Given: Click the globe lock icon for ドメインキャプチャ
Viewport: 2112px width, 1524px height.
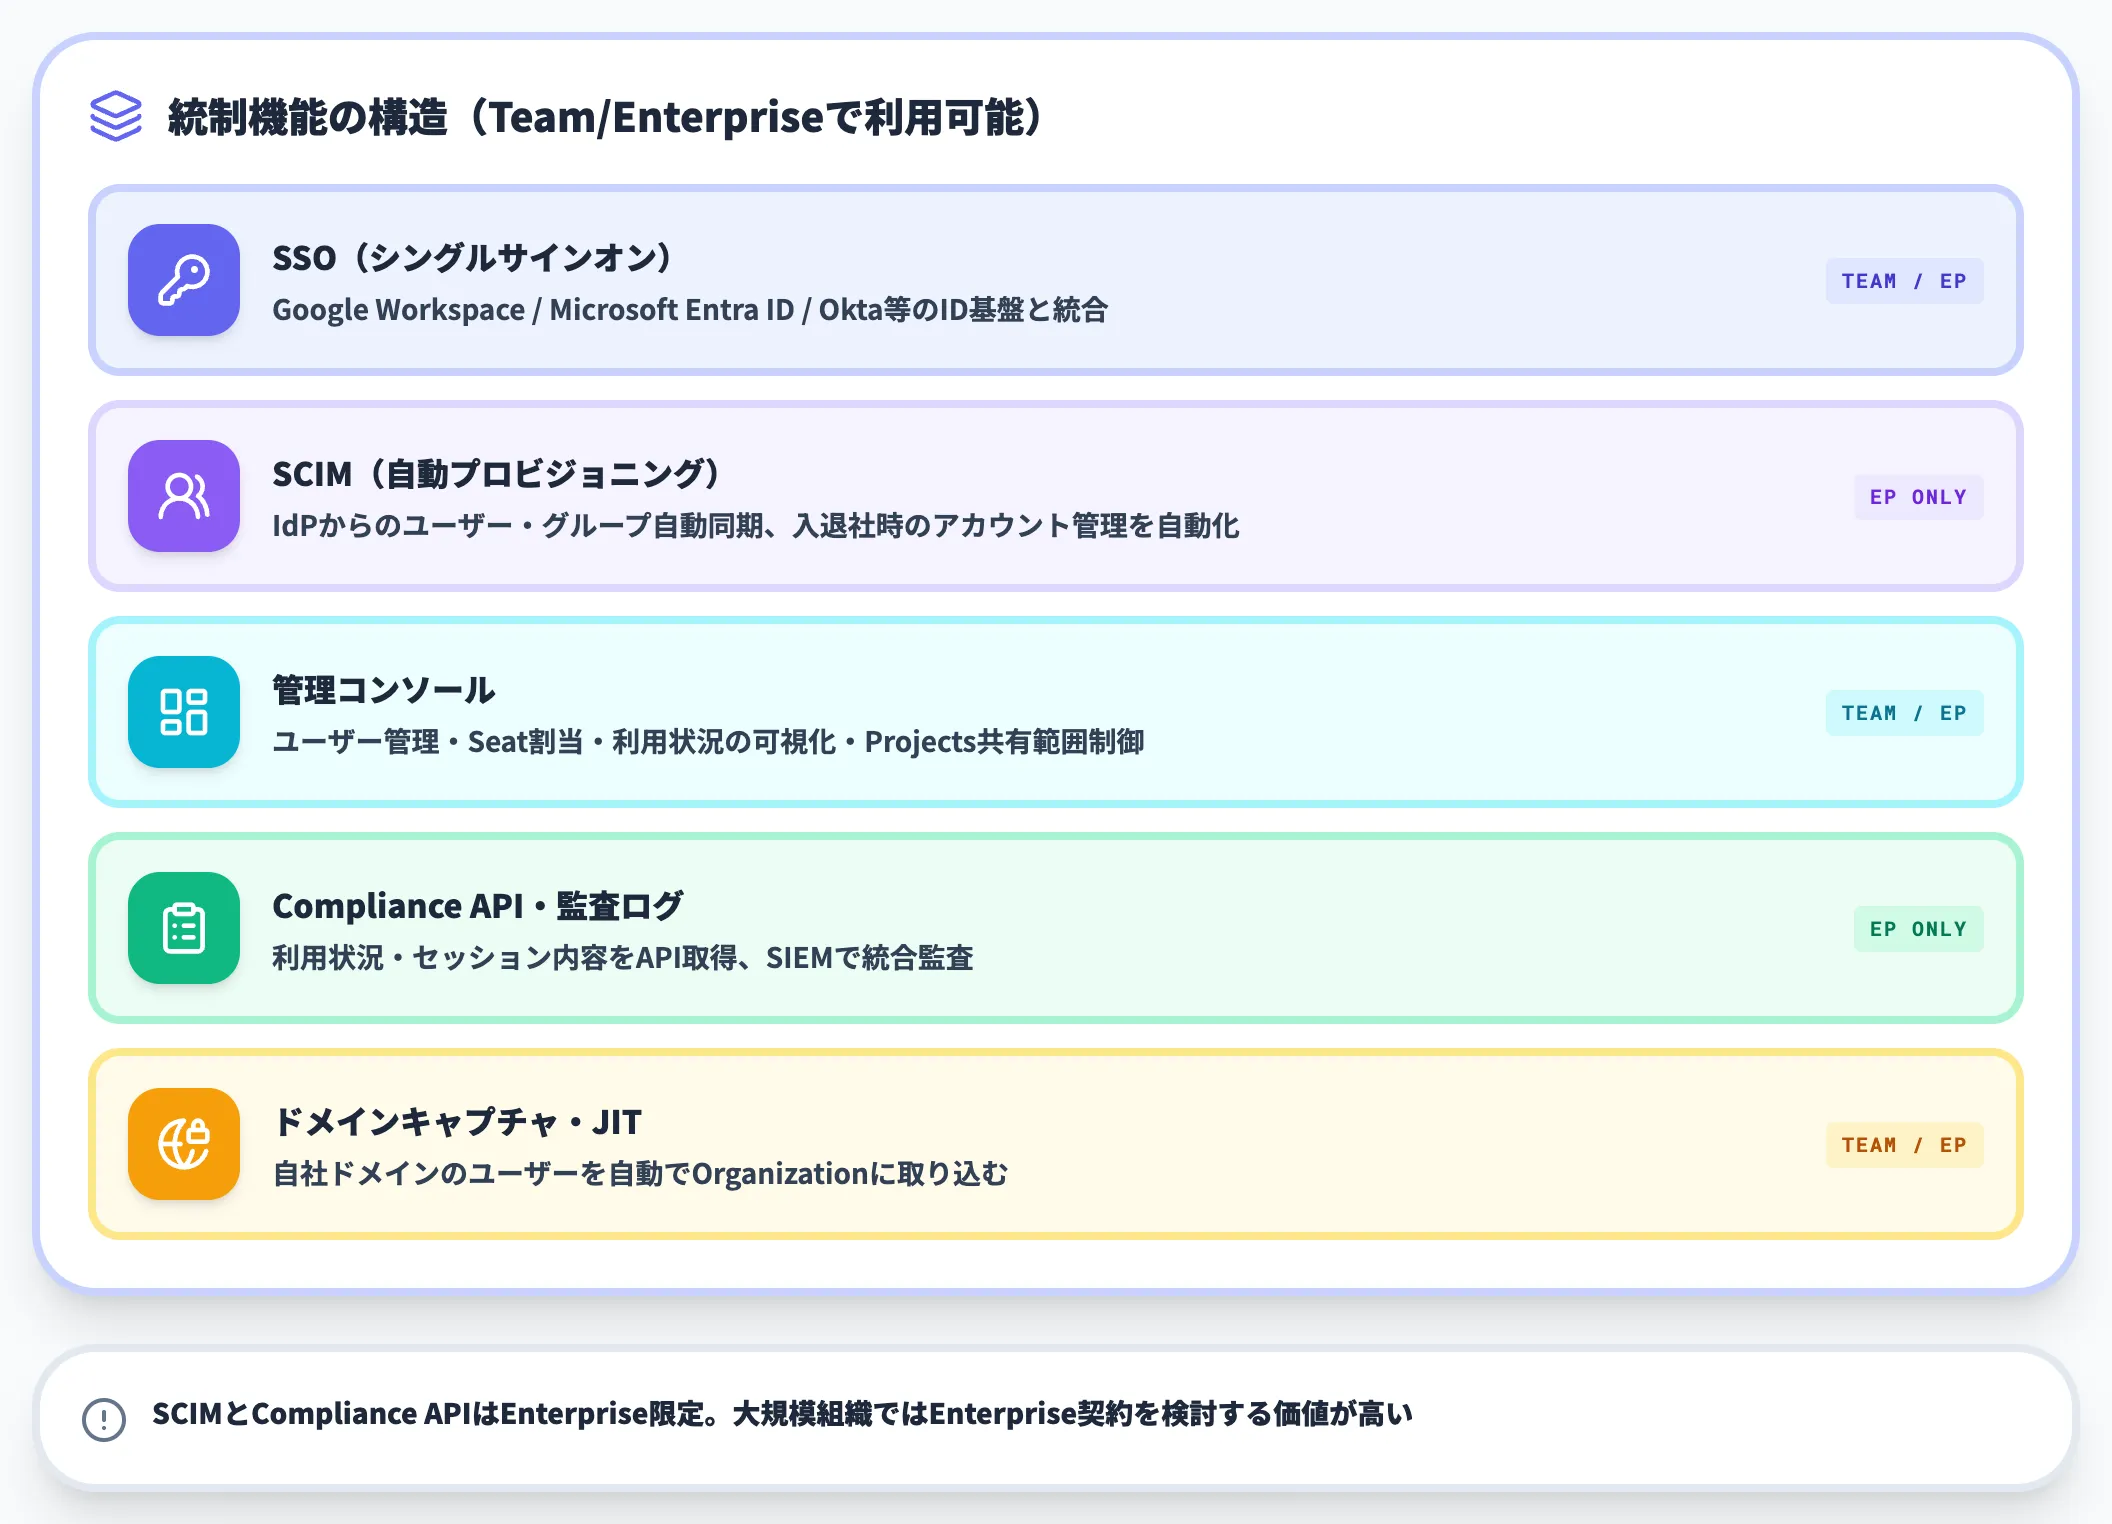Looking at the screenshot, I should pyautogui.click(x=184, y=1144).
